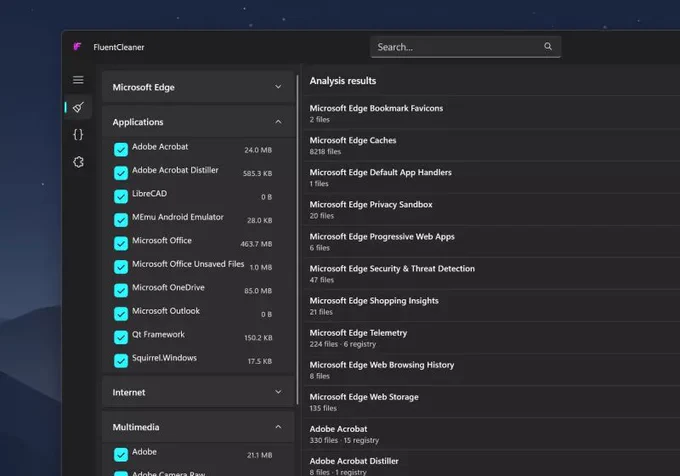Open the curly braces script editor icon
This screenshot has height=476, width=680.
pyautogui.click(x=78, y=134)
